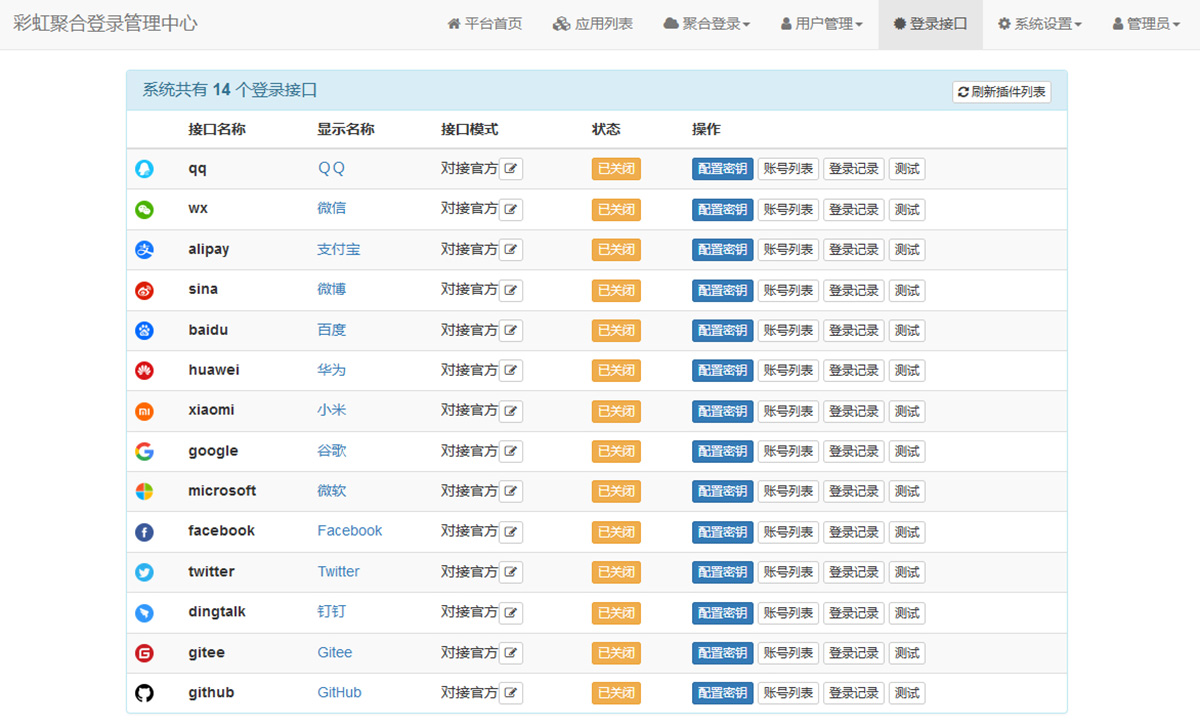Open 应用列表 from the navbar
The width and height of the screenshot is (1200, 728).
coord(593,24)
